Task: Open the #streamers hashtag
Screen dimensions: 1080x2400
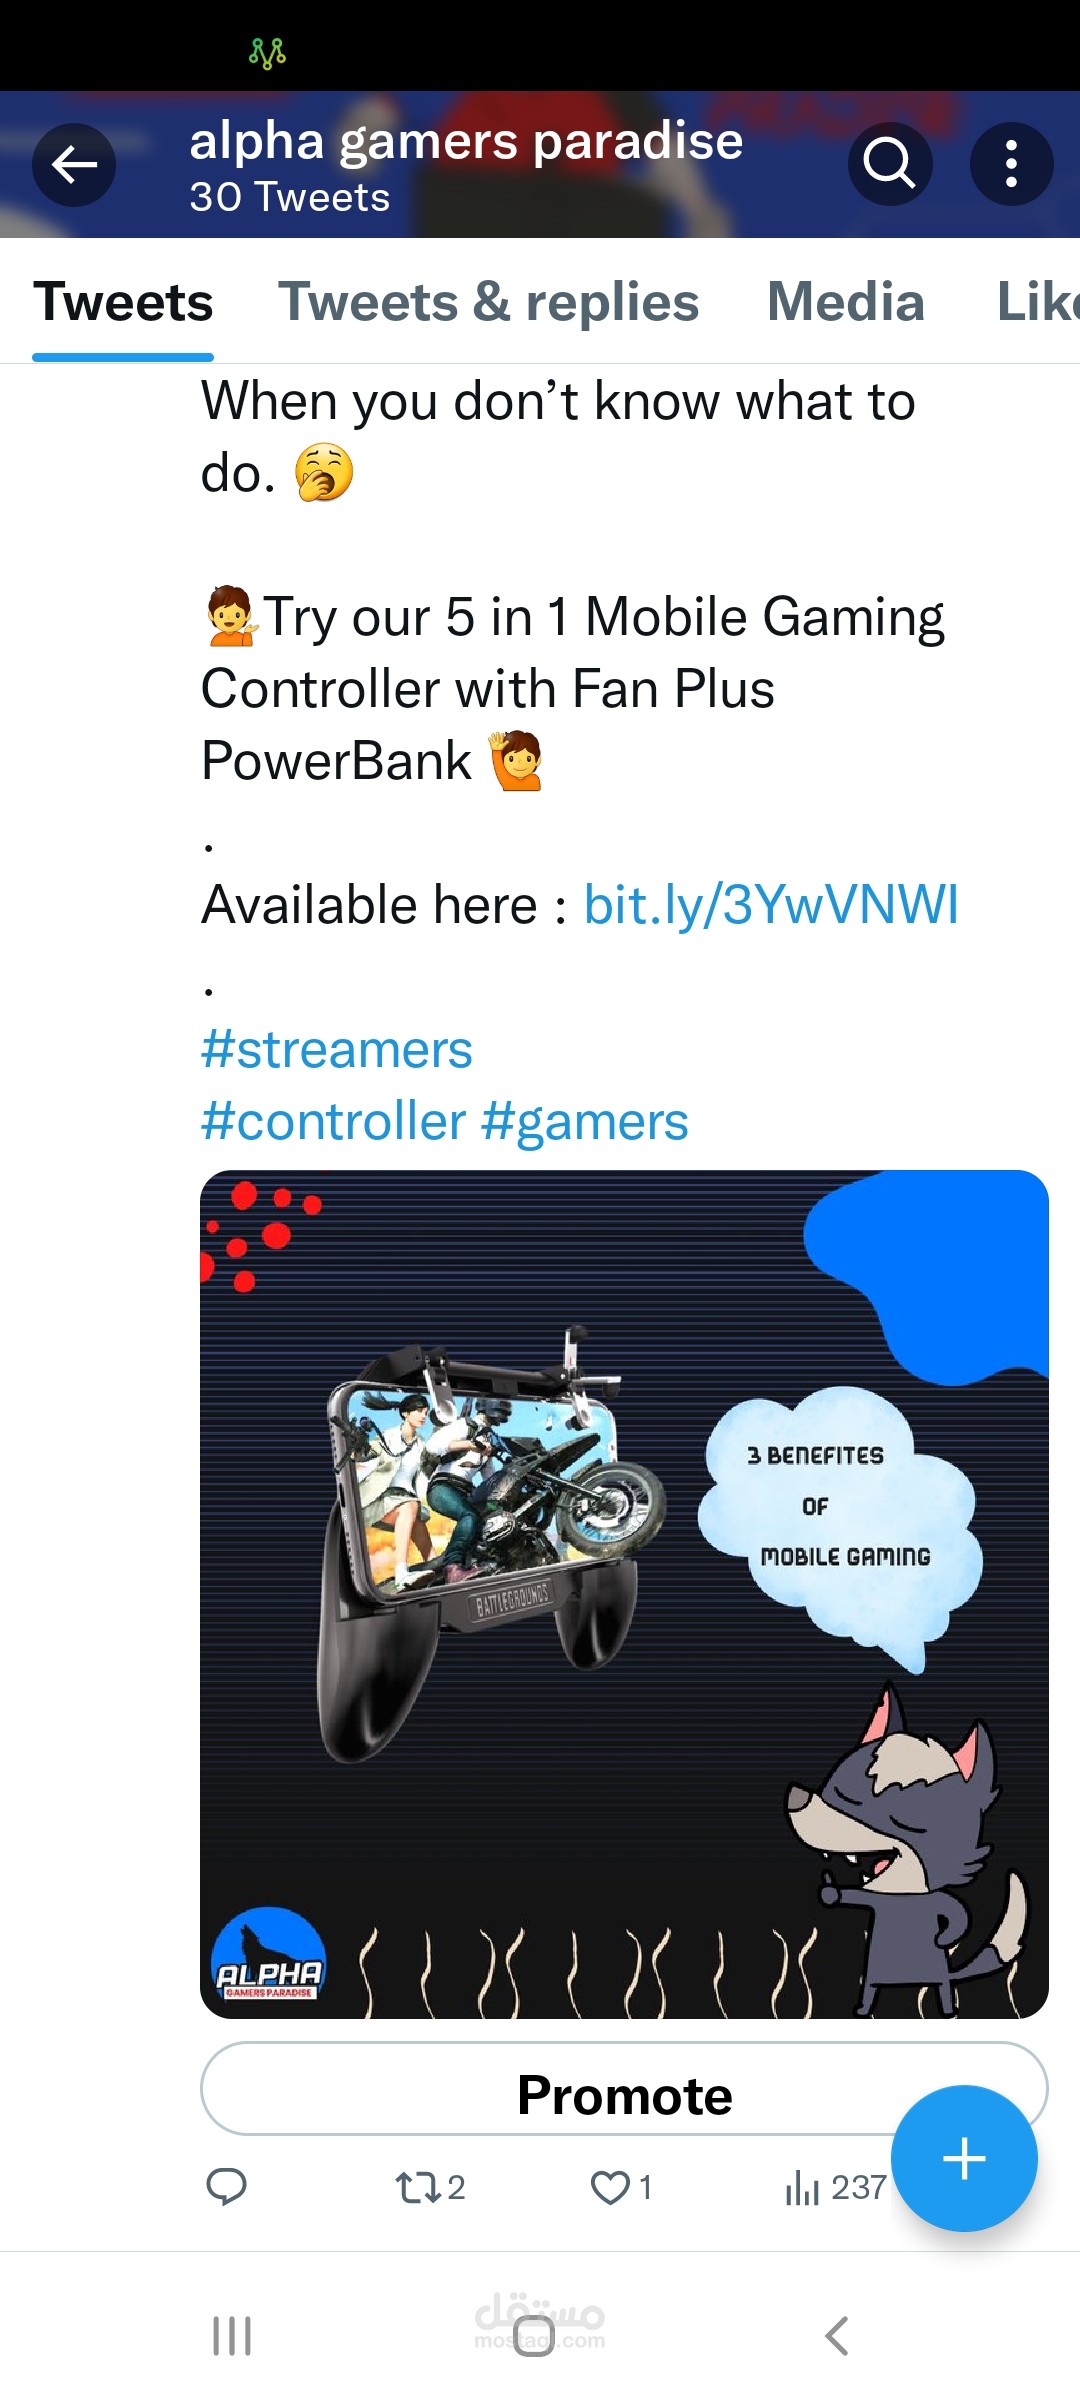Action: 336,1049
